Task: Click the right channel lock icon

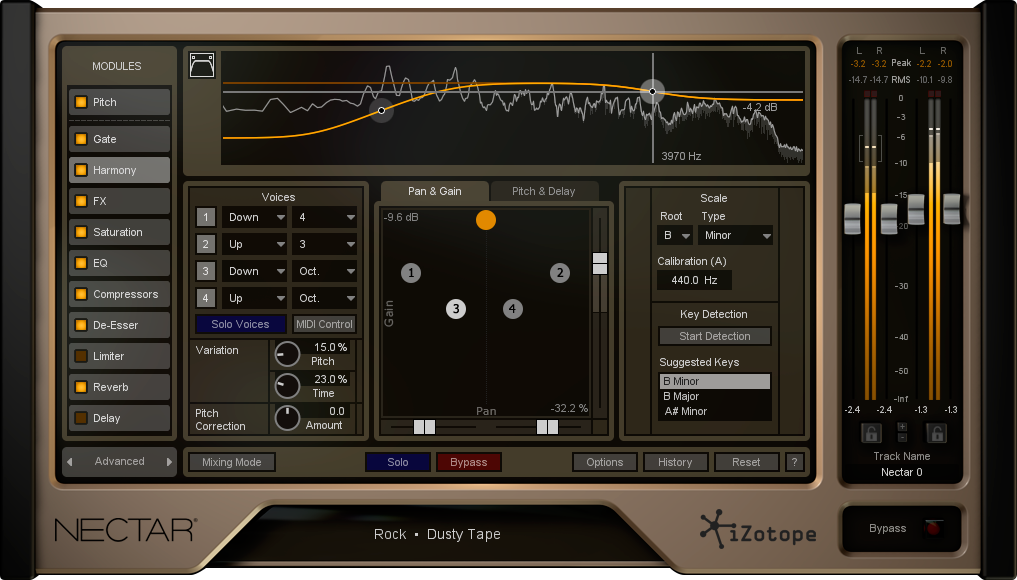Action: [937, 433]
